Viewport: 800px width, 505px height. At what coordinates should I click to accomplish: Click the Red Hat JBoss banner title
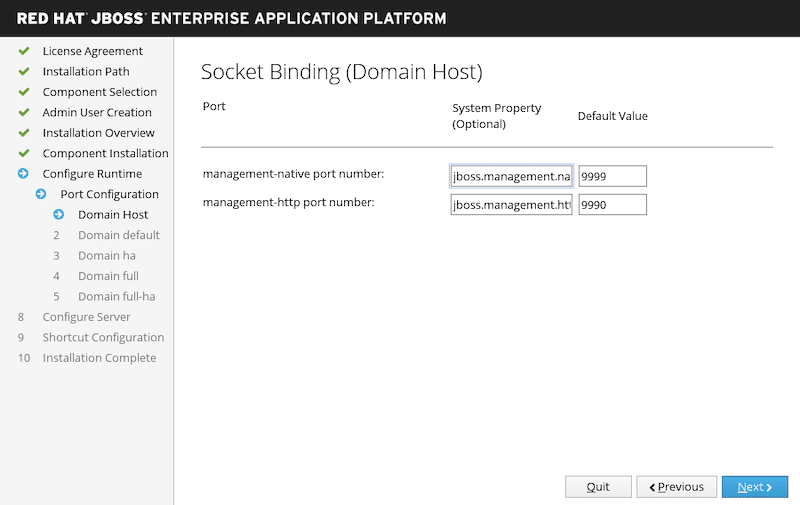(x=231, y=18)
